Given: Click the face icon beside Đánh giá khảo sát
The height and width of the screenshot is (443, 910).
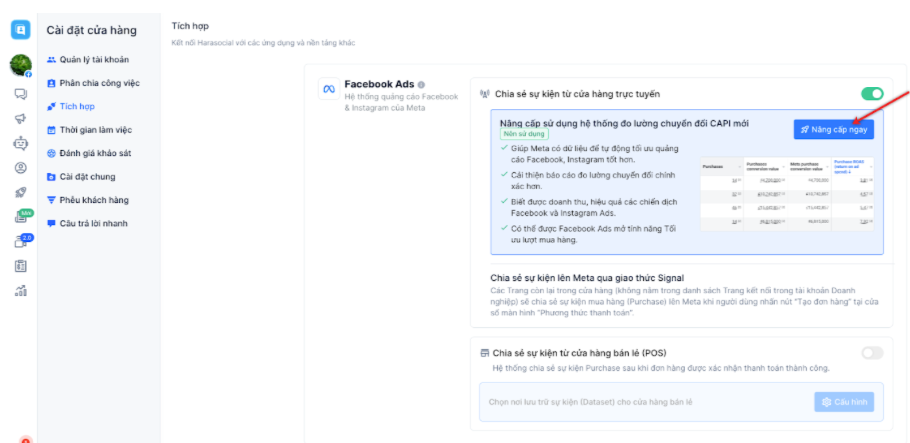Looking at the screenshot, I should point(51,153).
